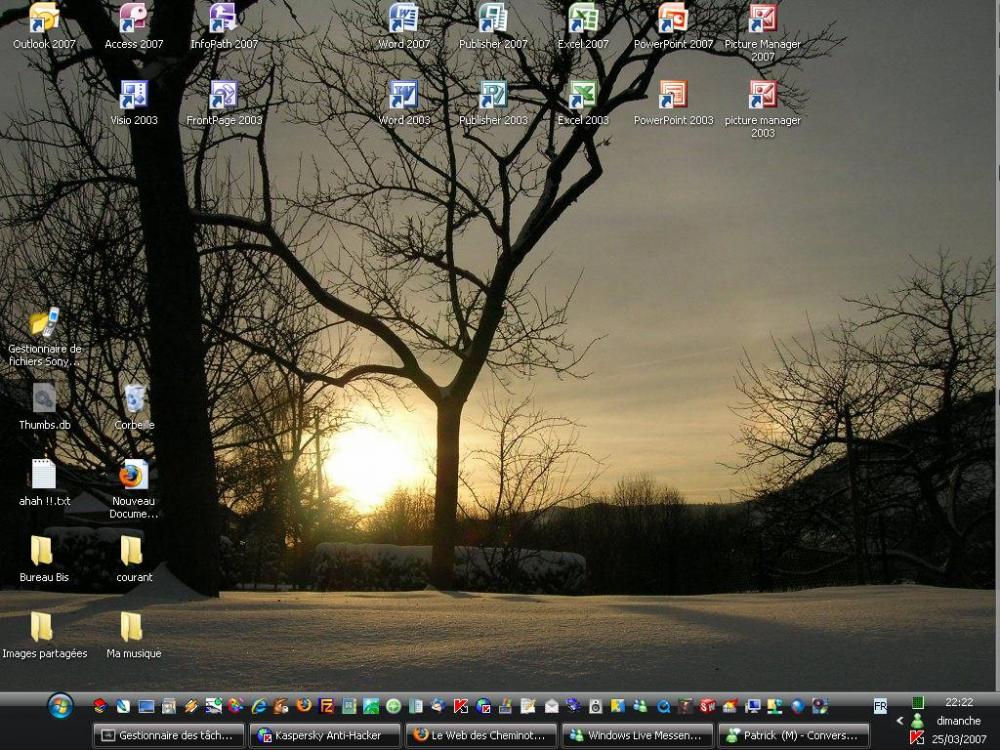Click the Firefox quick launch icon

(304, 706)
